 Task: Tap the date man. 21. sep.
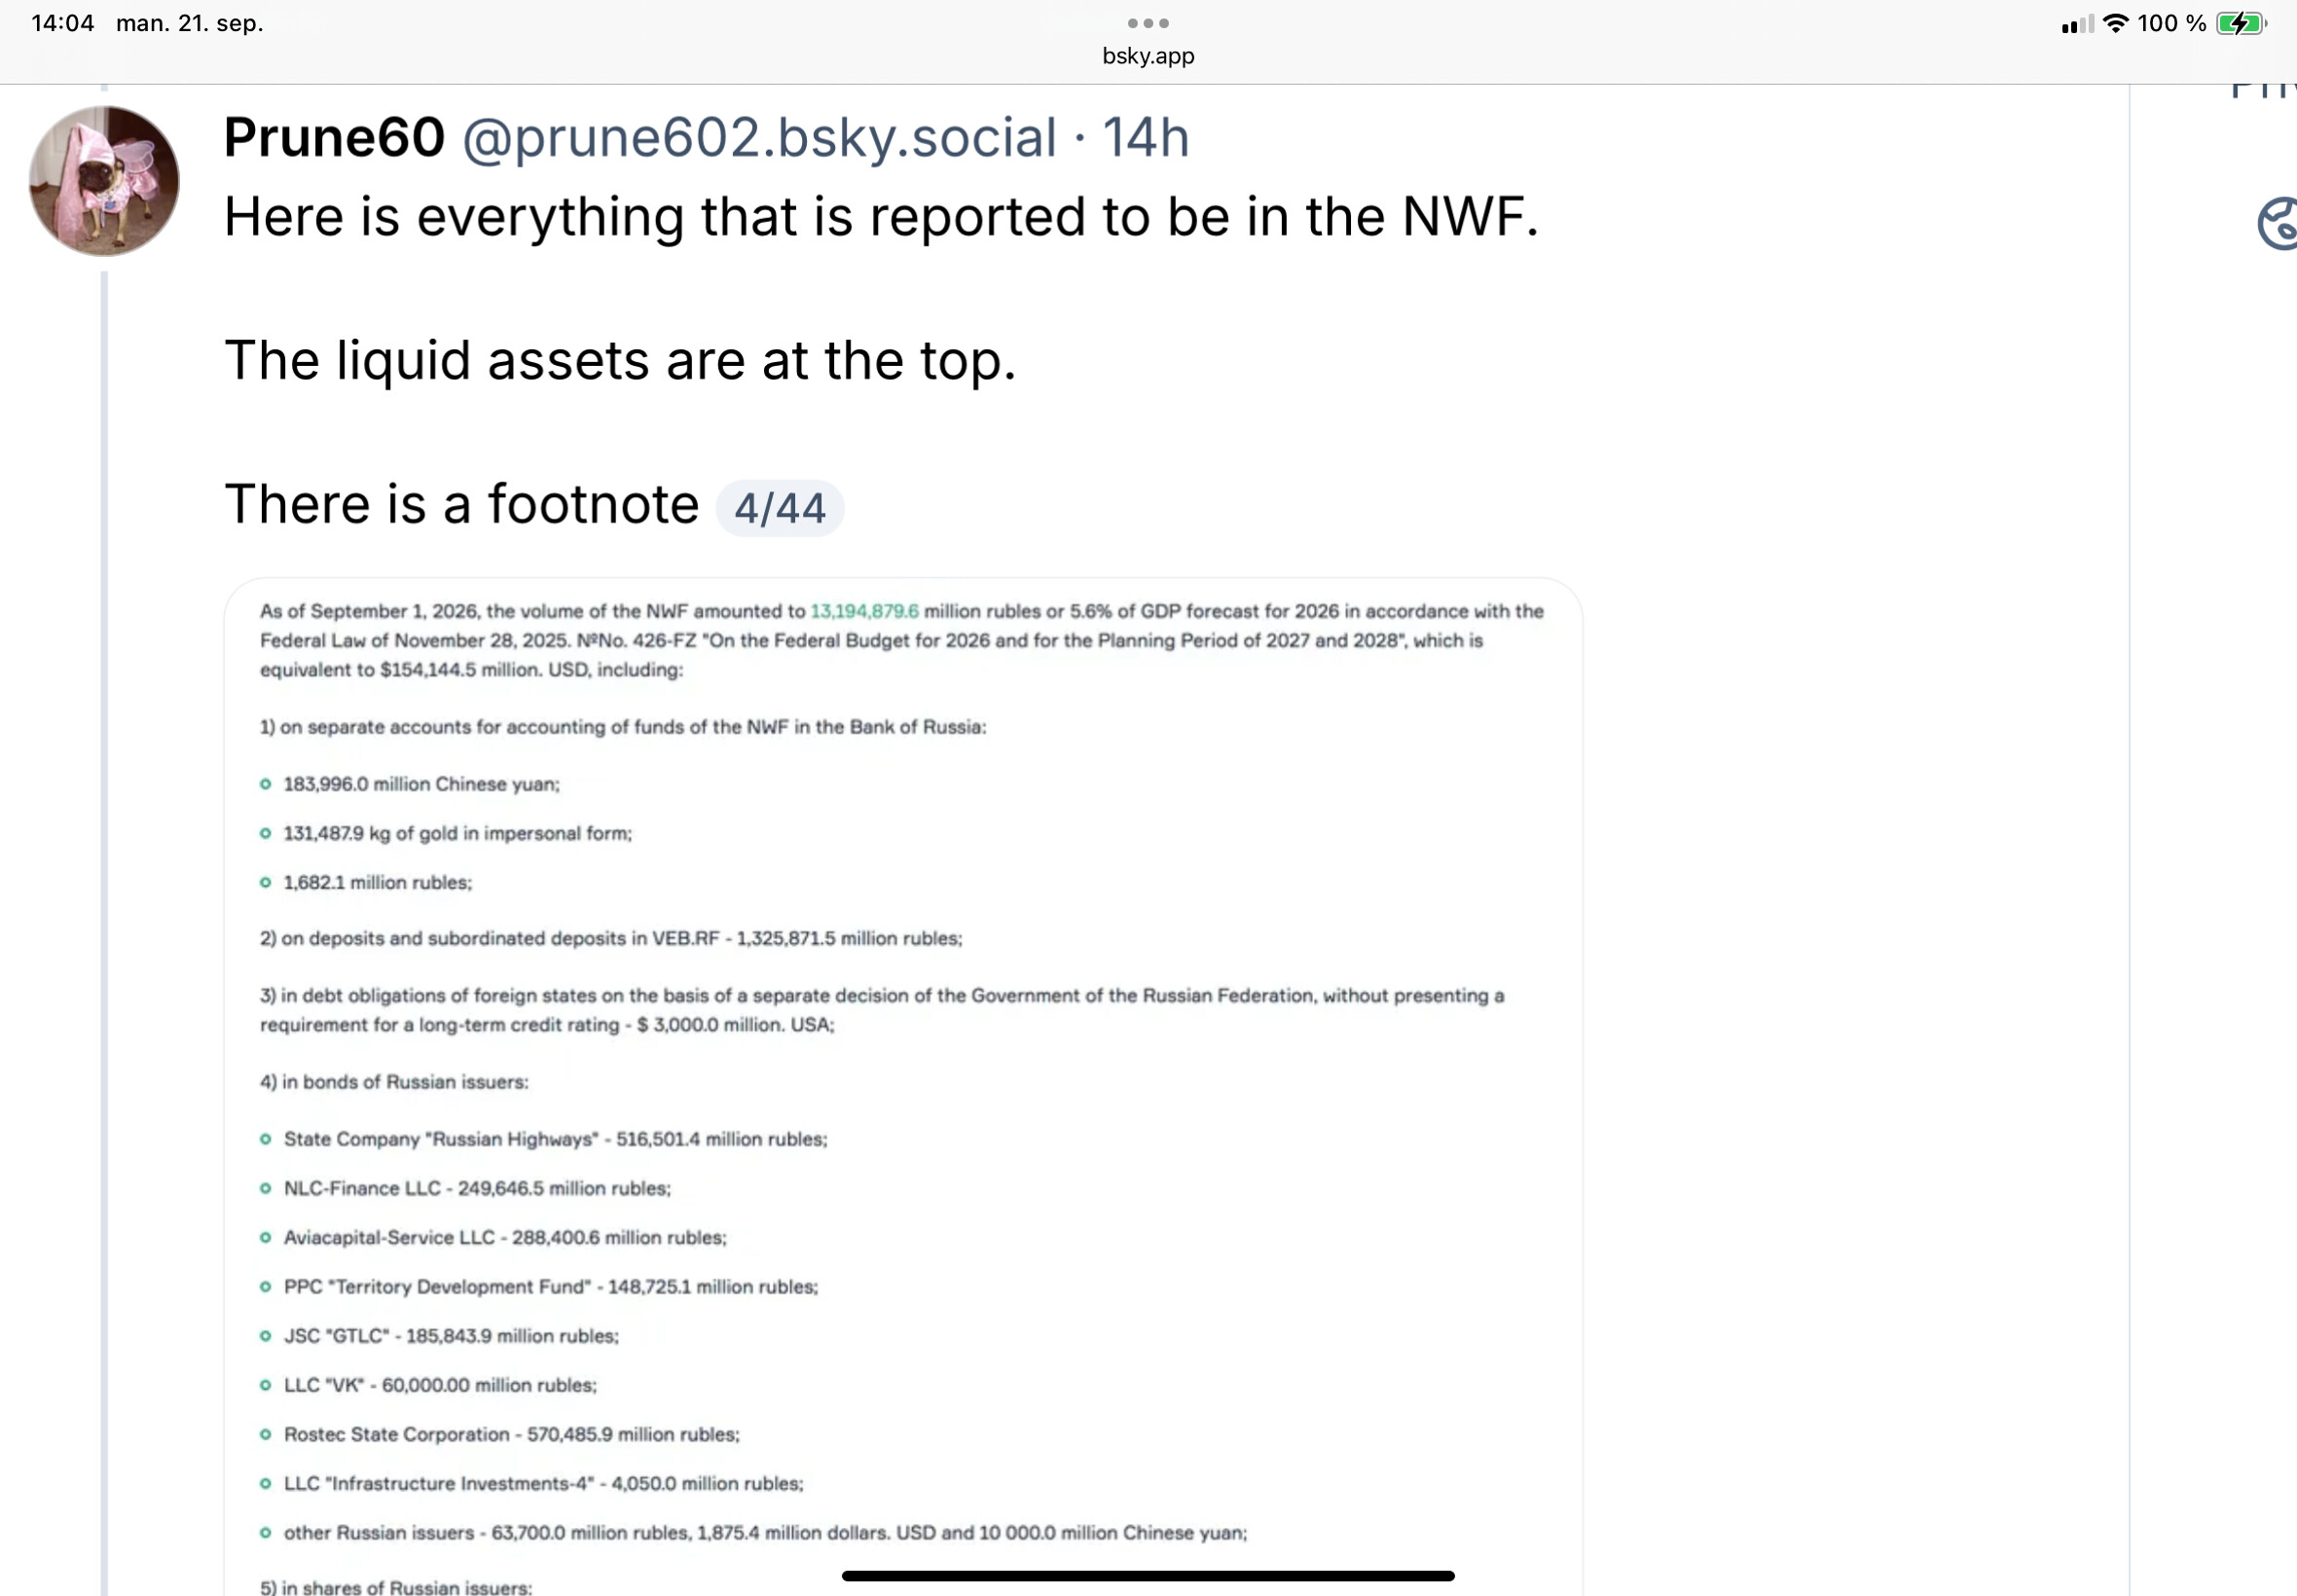pyautogui.click(x=190, y=23)
